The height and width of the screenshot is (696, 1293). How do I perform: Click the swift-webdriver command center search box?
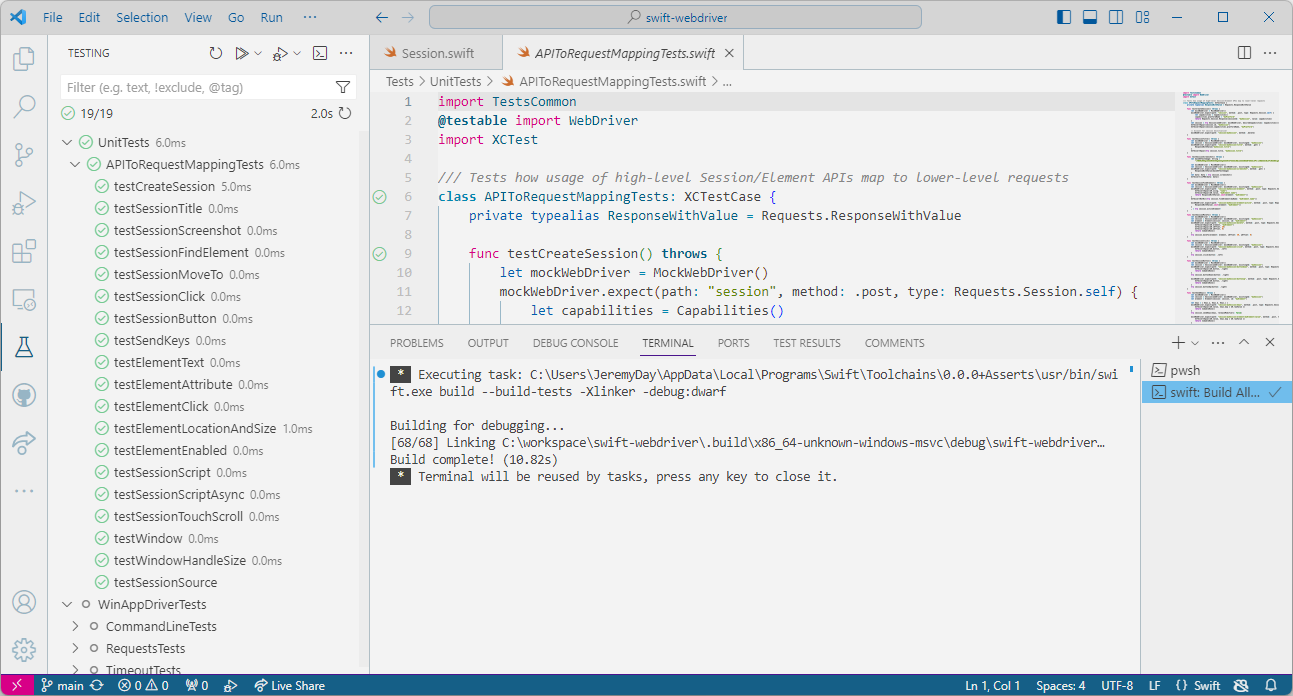674,17
